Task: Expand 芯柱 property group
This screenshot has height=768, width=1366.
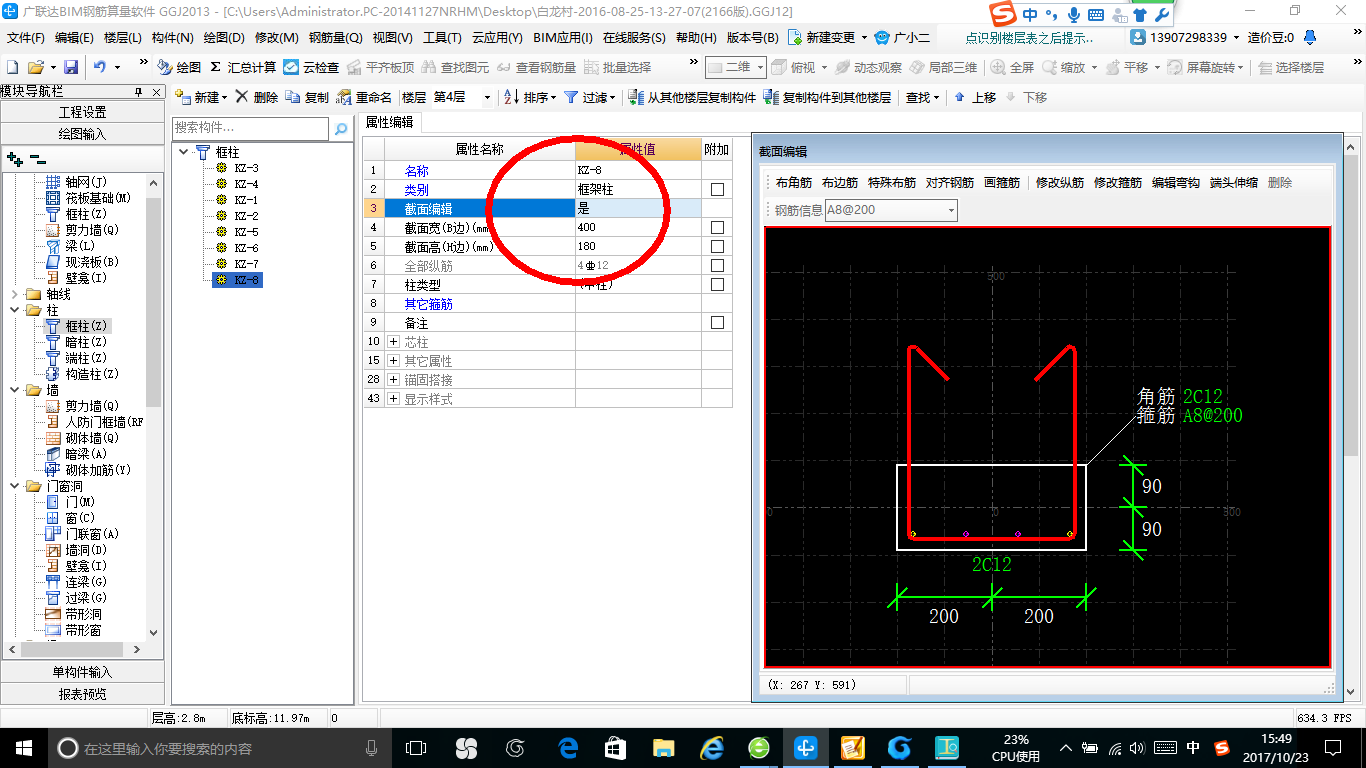Action: pyautogui.click(x=393, y=342)
